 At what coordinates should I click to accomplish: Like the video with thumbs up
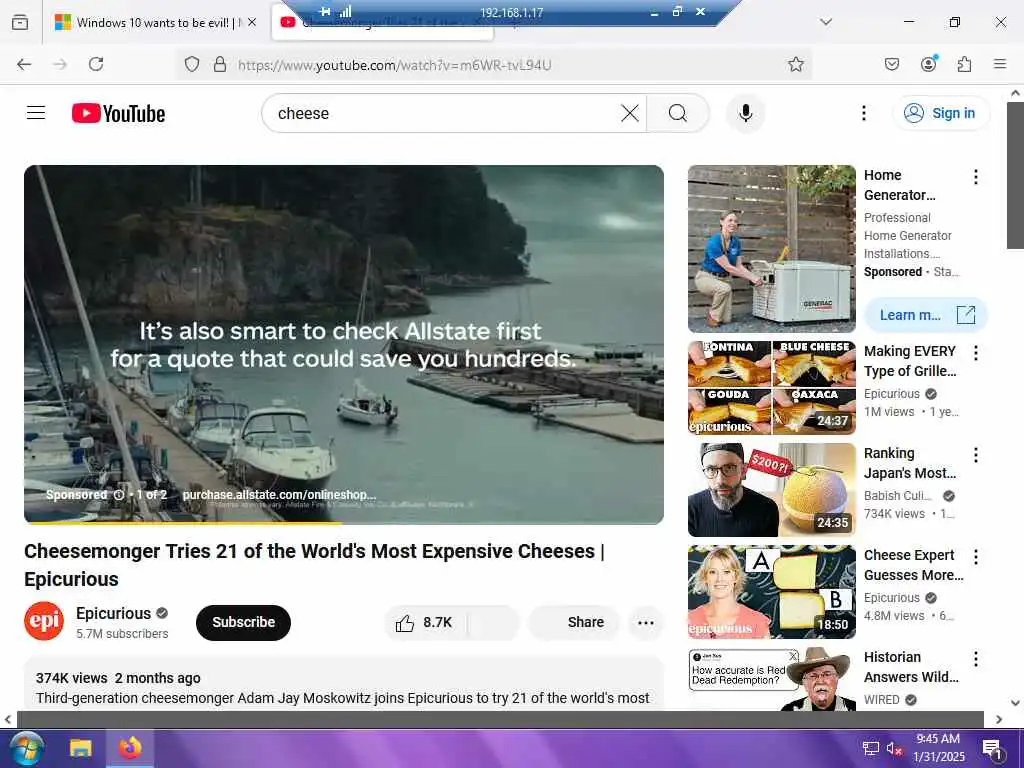424,622
